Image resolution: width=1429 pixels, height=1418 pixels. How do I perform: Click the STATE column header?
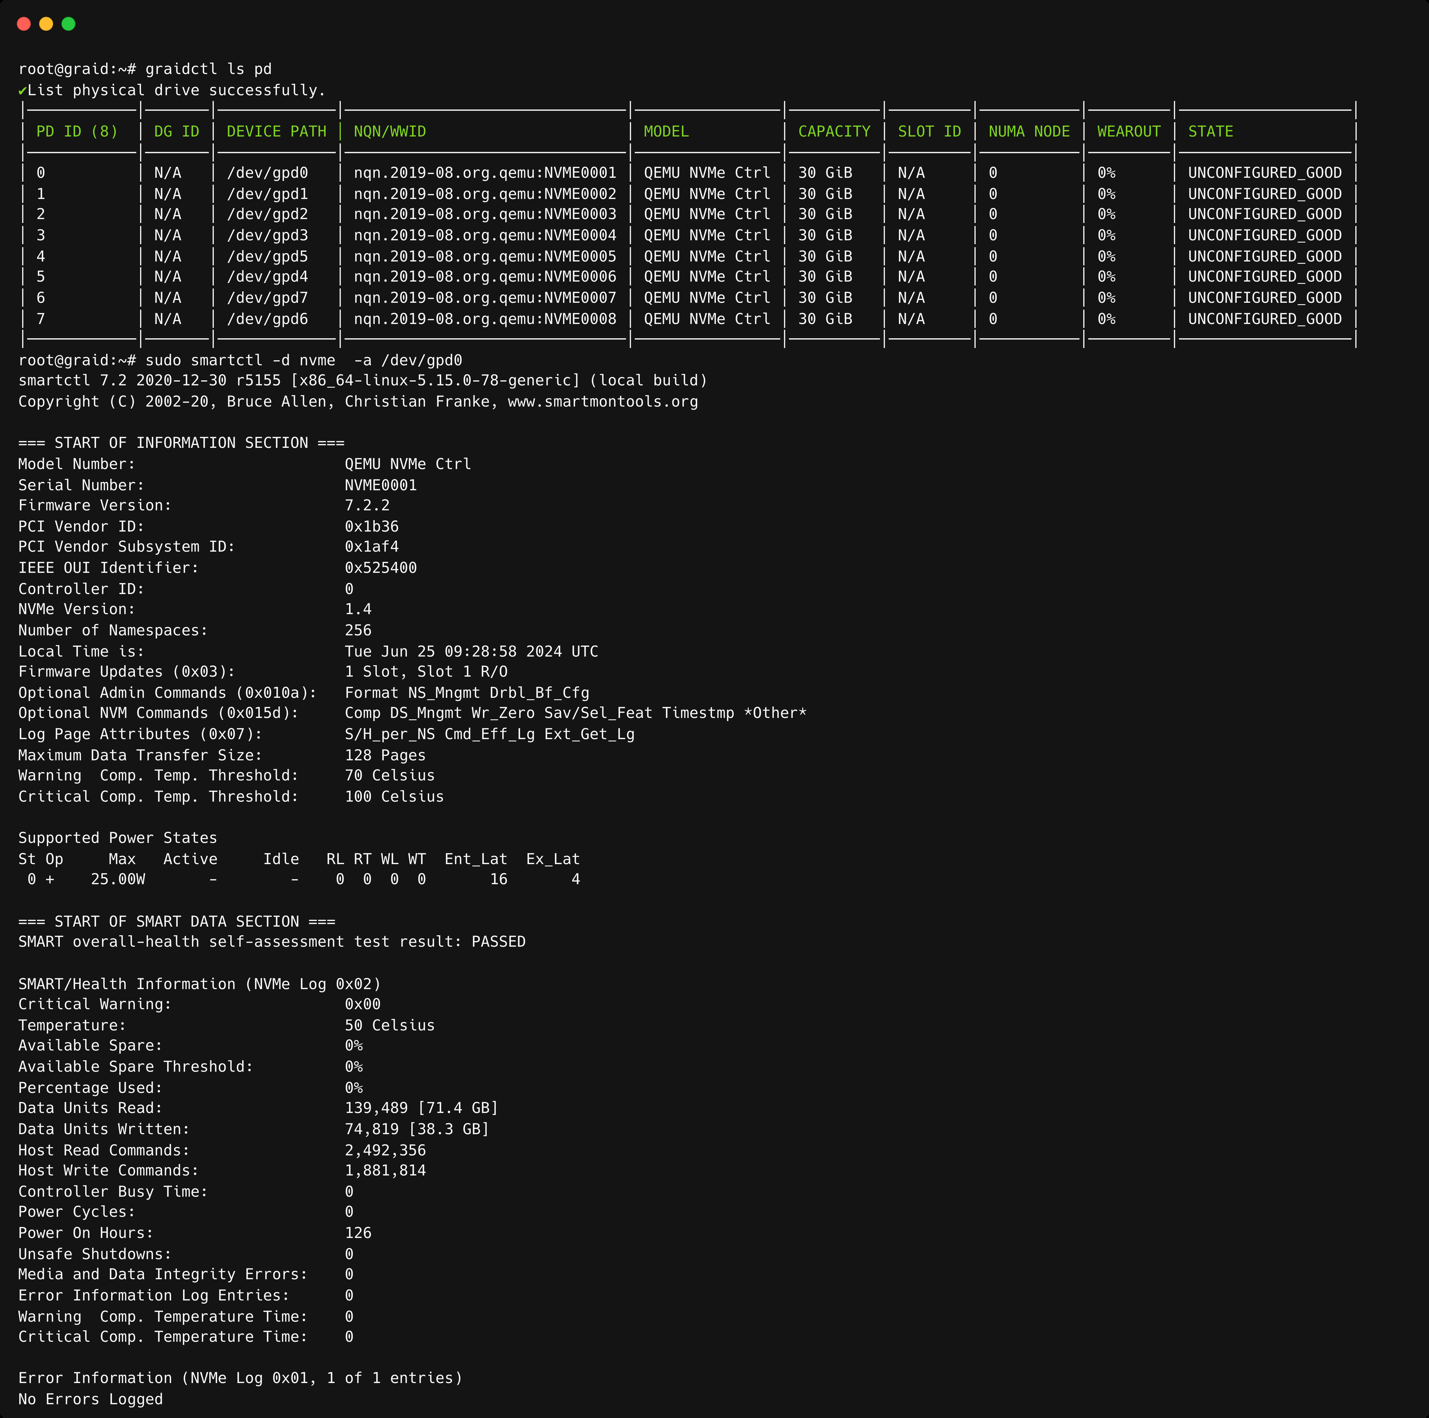(x=1210, y=131)
